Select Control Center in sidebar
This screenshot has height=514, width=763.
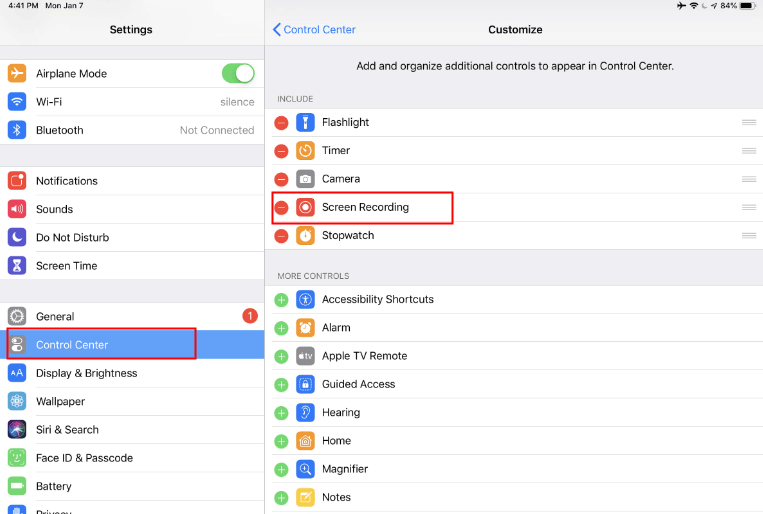132,345
